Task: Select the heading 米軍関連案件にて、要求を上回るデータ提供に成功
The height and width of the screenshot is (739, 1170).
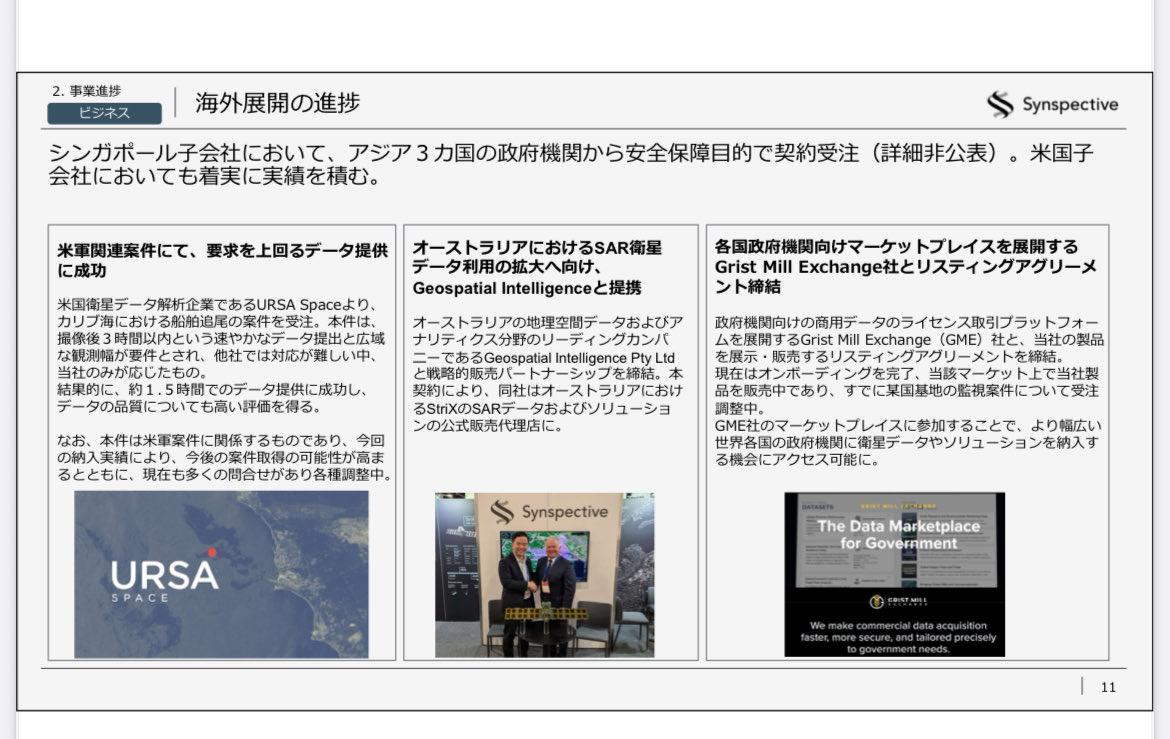Action: click(x=222, y=261)
